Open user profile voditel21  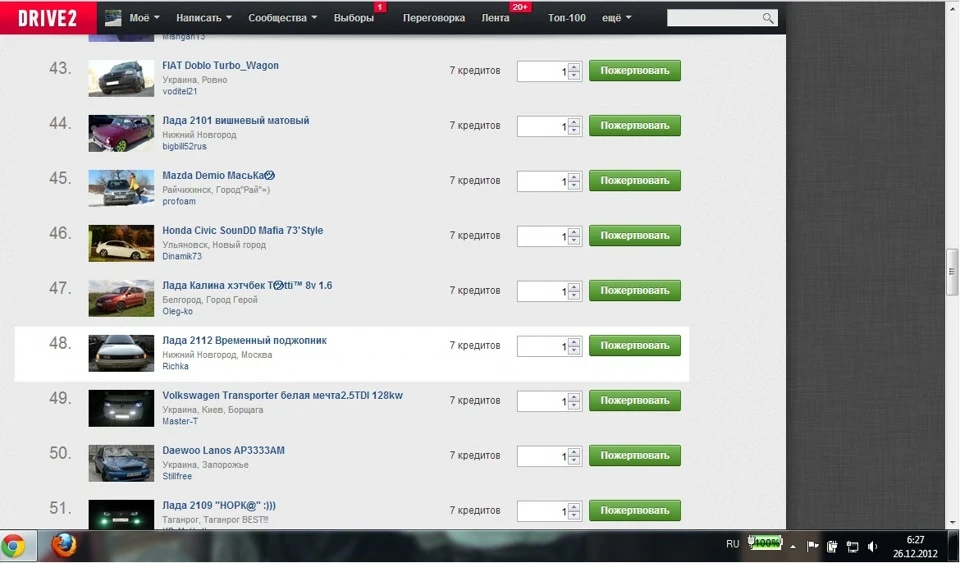[x=179, y=92]
